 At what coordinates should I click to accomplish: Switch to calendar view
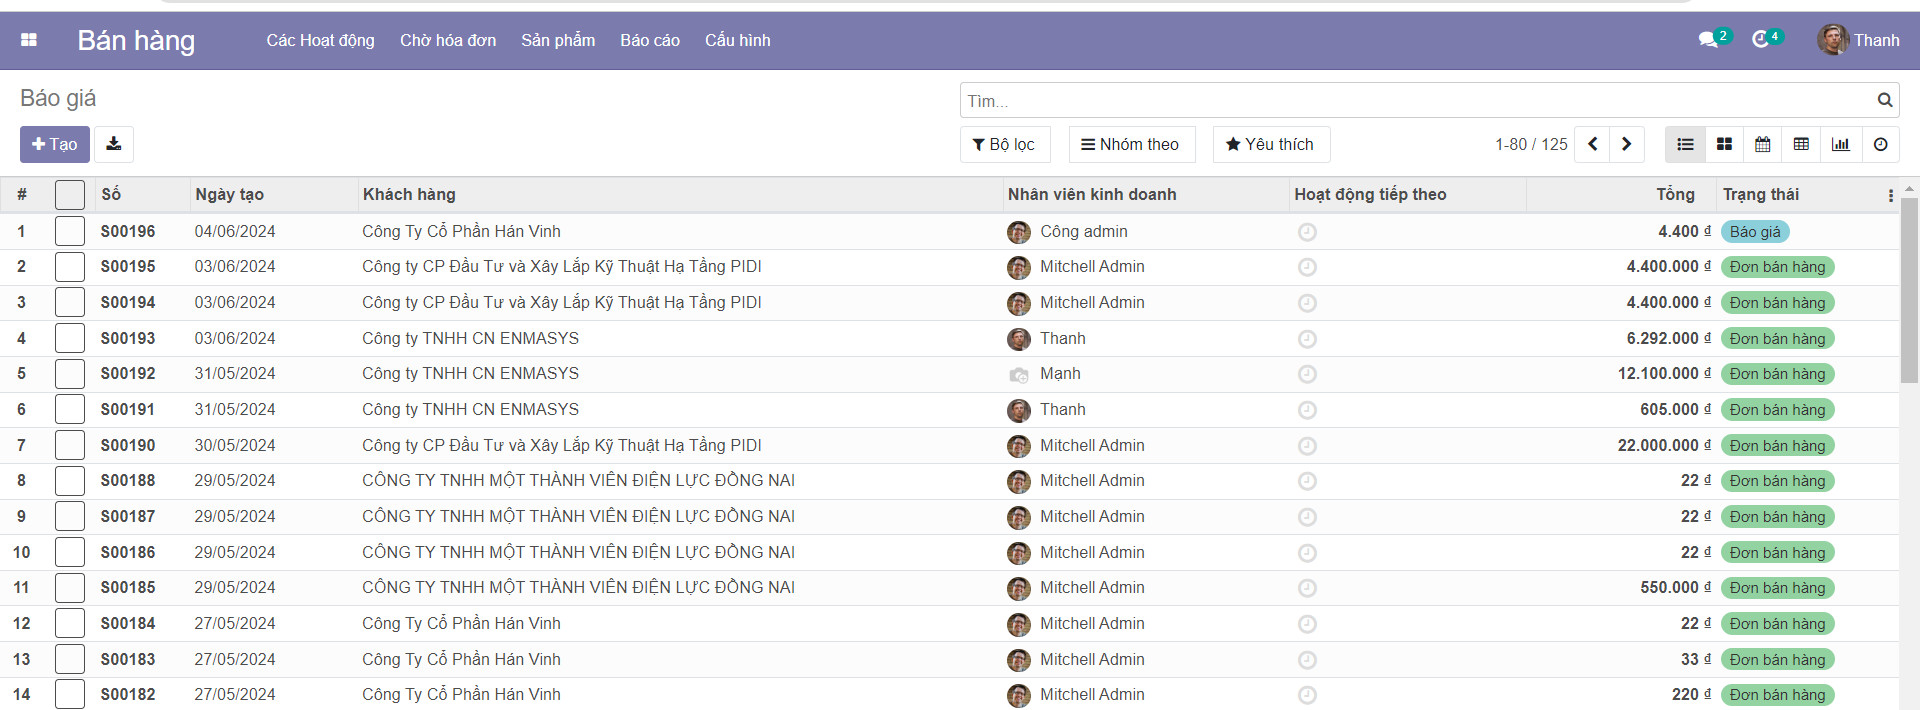click(x=1763, y=144)
